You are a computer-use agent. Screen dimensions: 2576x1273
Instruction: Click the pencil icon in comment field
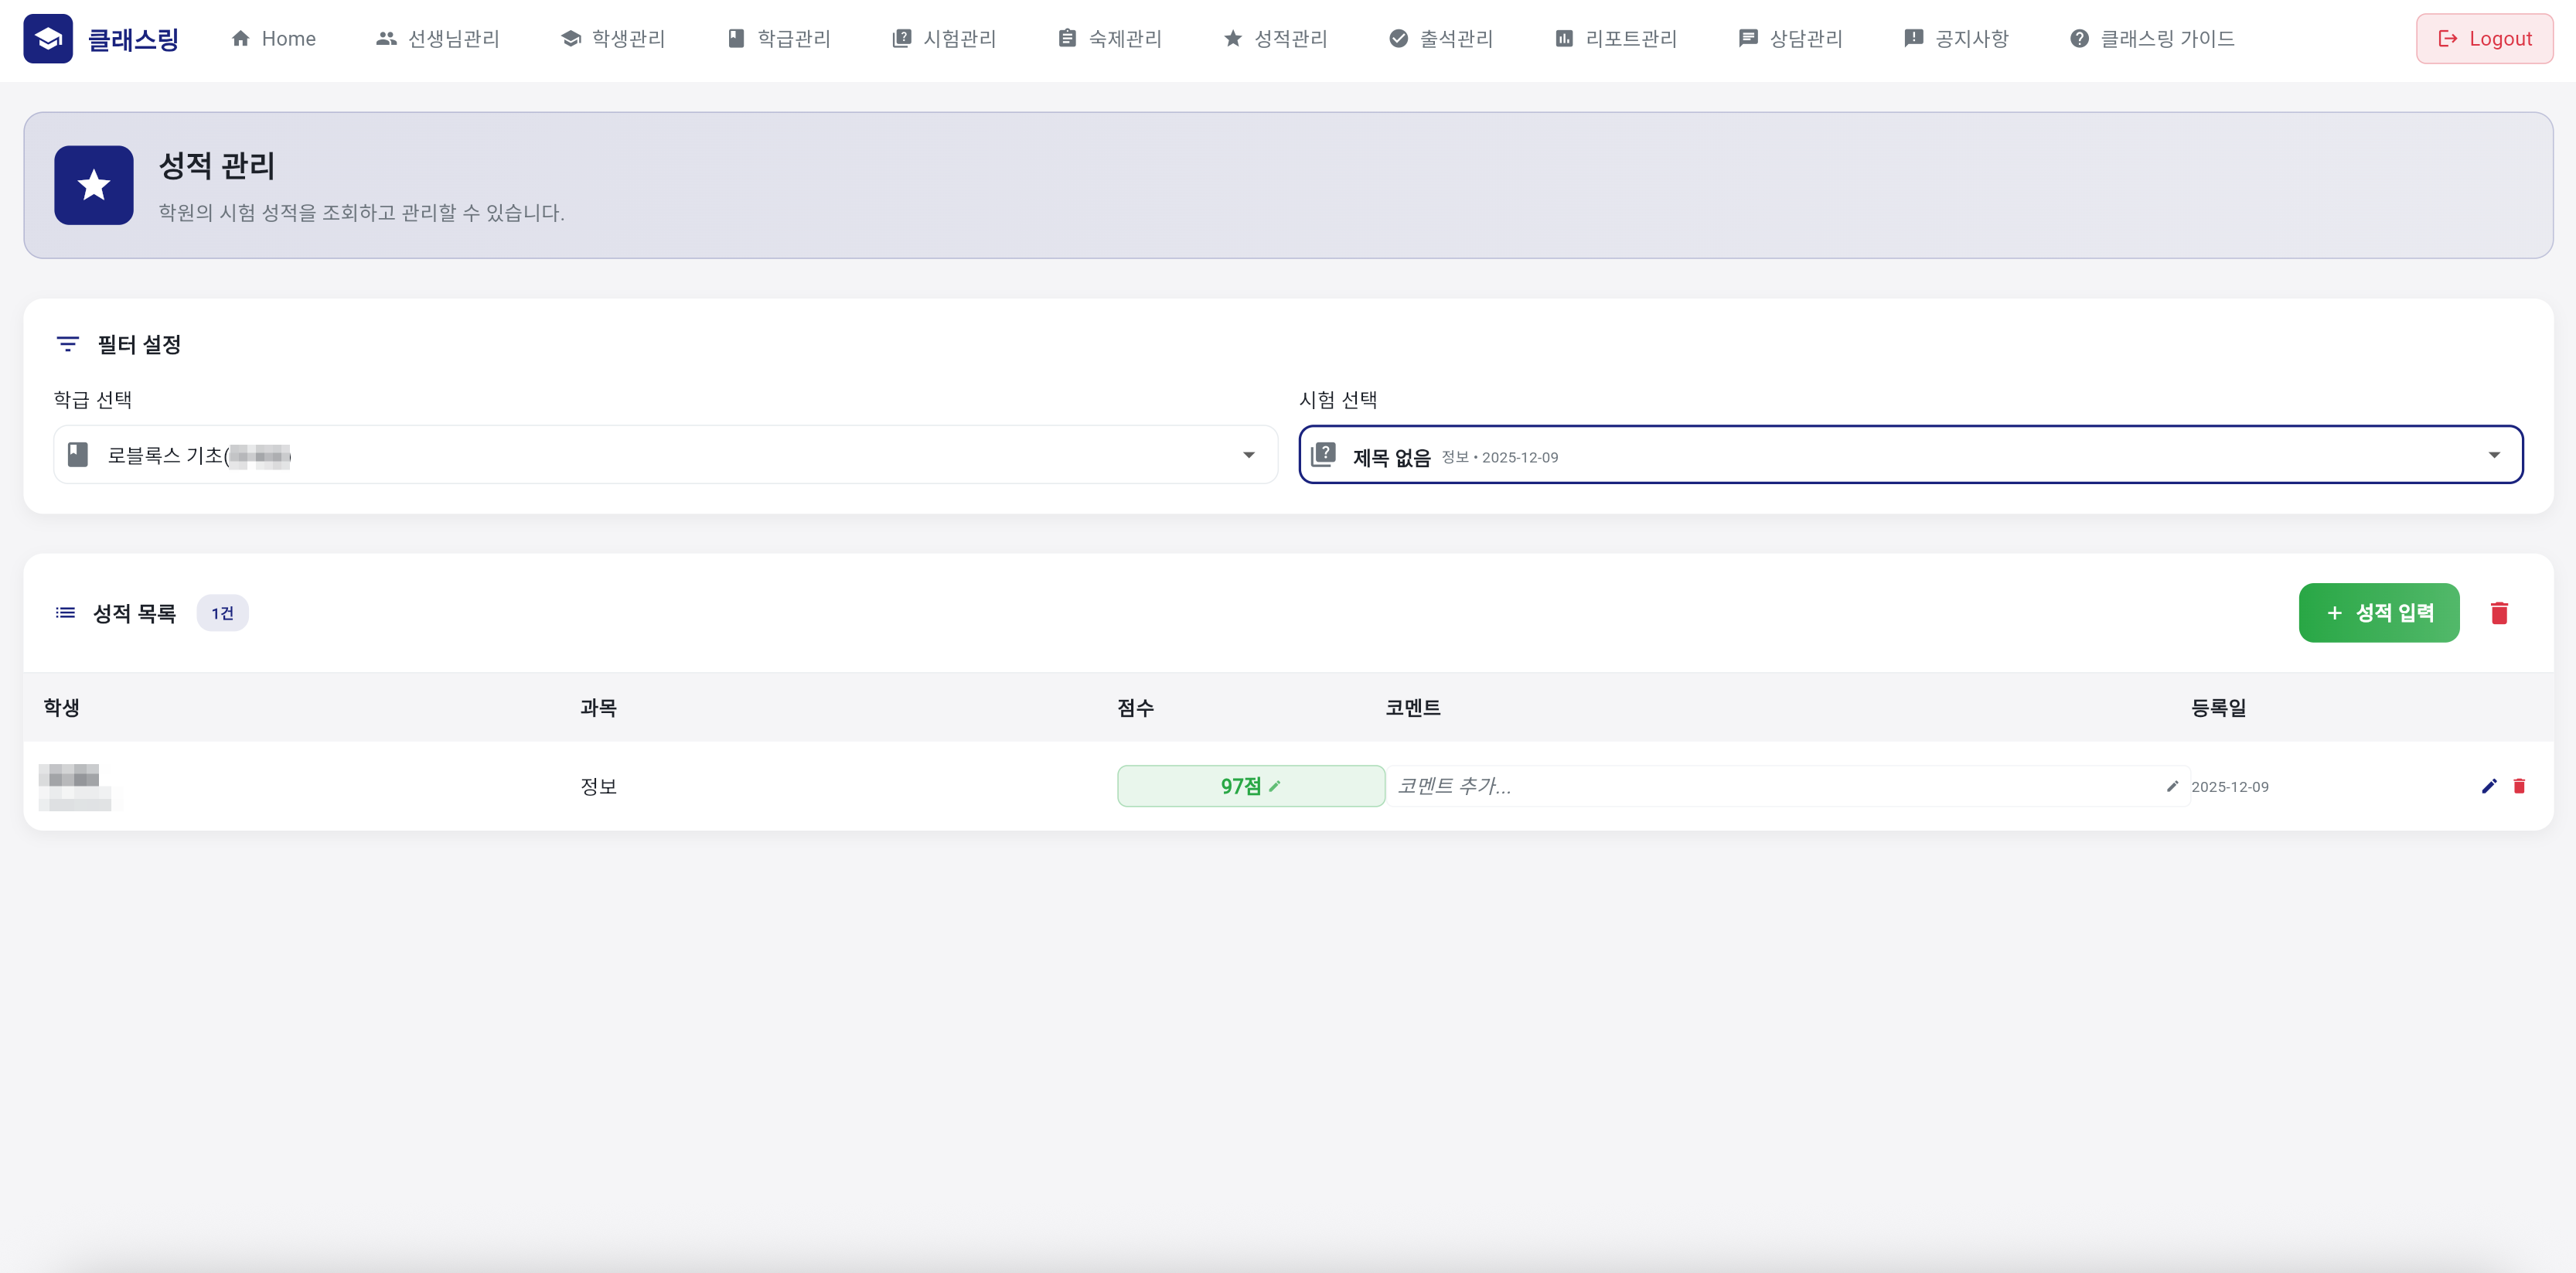(2171, 786)
